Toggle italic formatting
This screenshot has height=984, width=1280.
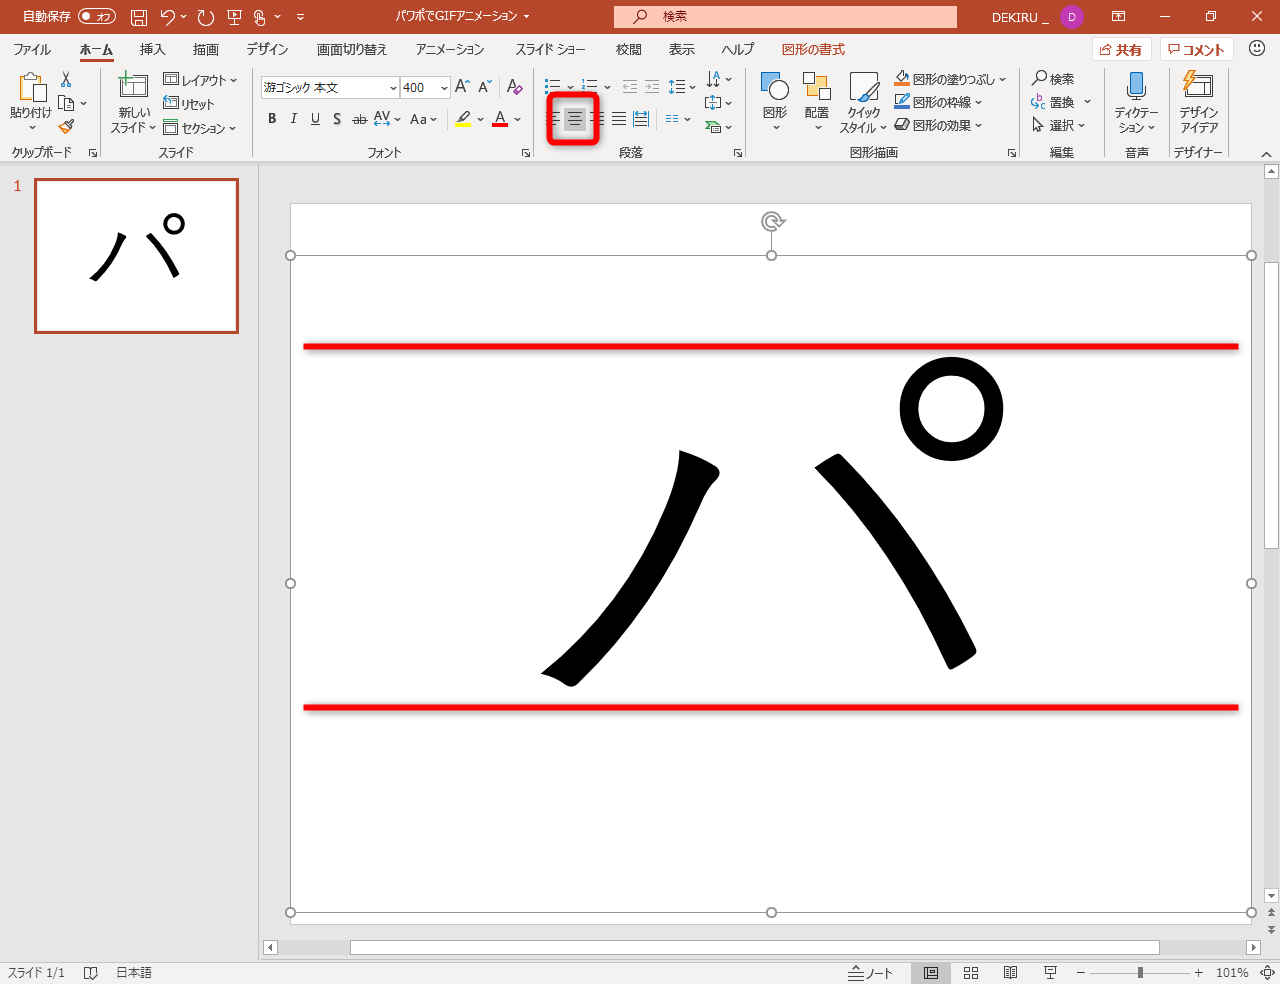tap(294, 119)
